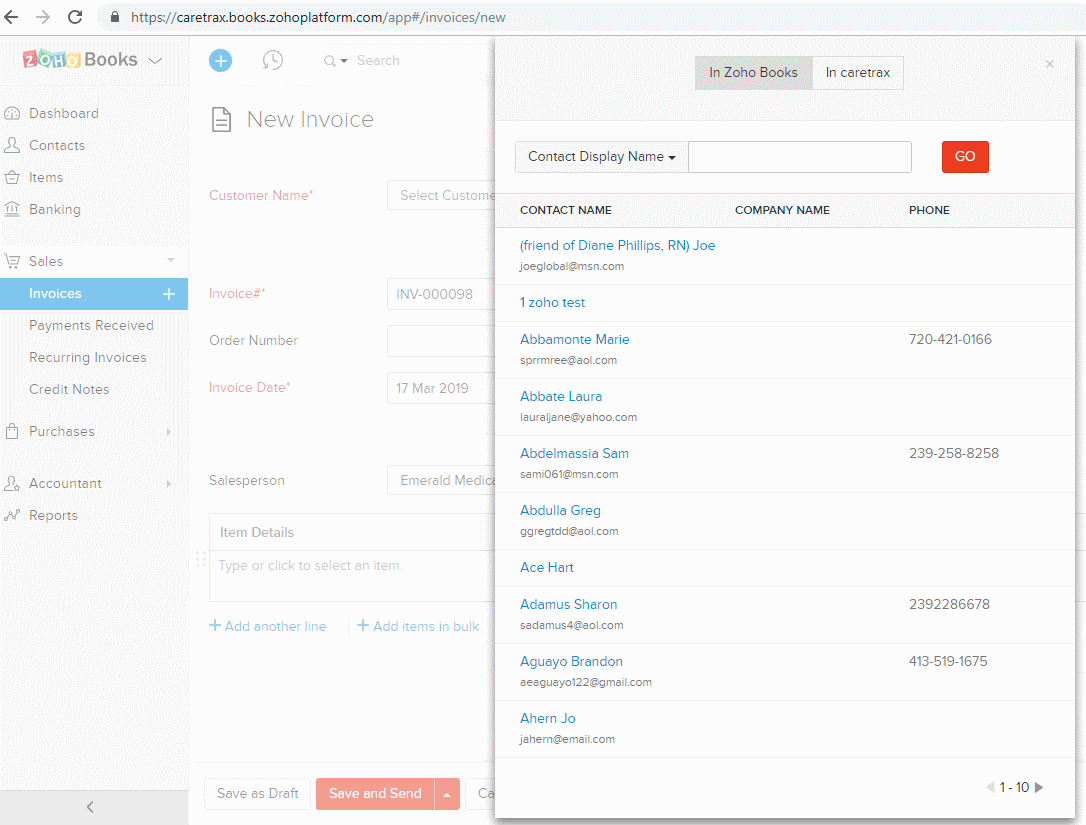Select contact Adamus Sharon
This screenshot has width=1086, height=825.
point(569,604)
